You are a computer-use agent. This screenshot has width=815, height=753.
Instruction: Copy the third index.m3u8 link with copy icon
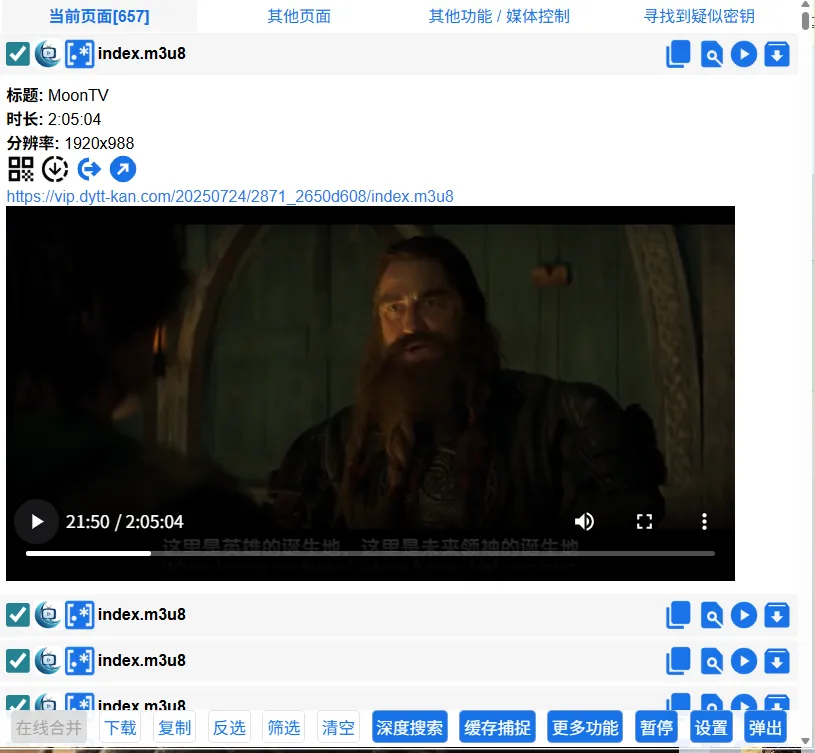pos(678,660)
